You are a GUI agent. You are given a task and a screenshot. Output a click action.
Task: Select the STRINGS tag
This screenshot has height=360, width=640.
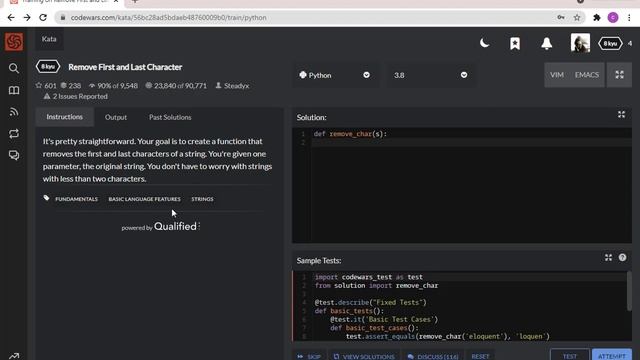coord(202,199)
